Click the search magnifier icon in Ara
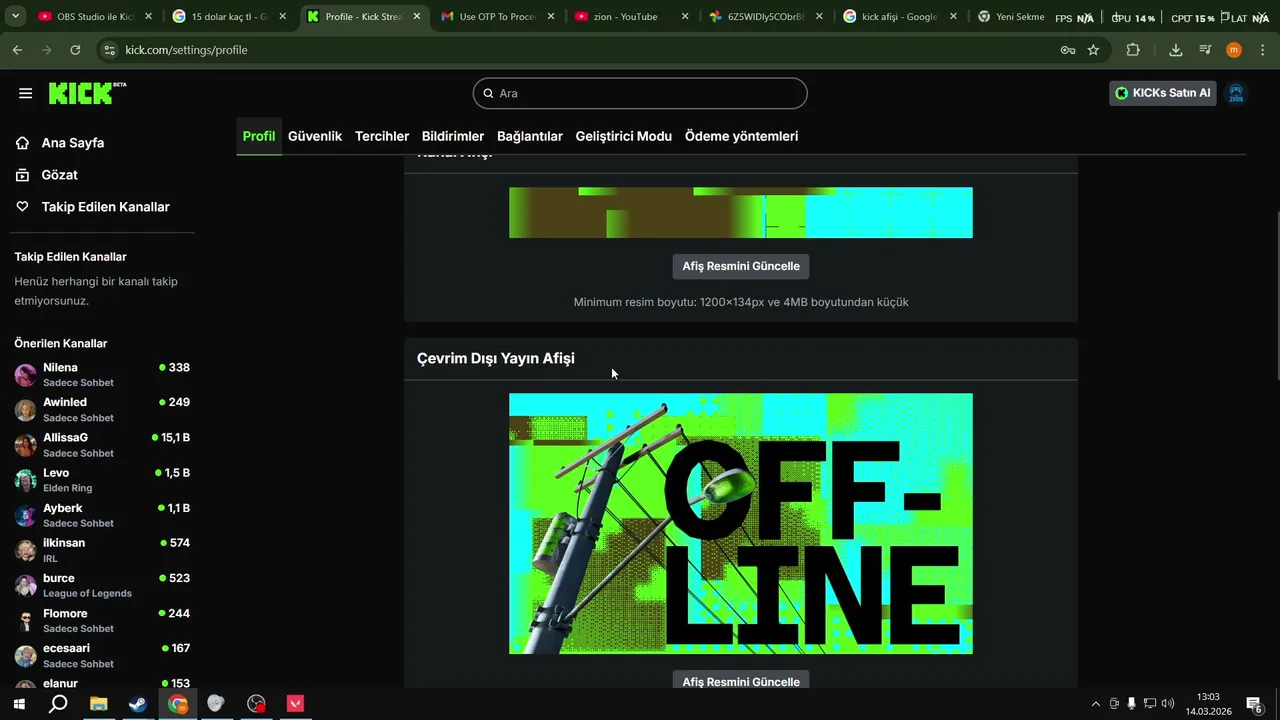Viewport: 1280px width, 720px height. [489, 93]
